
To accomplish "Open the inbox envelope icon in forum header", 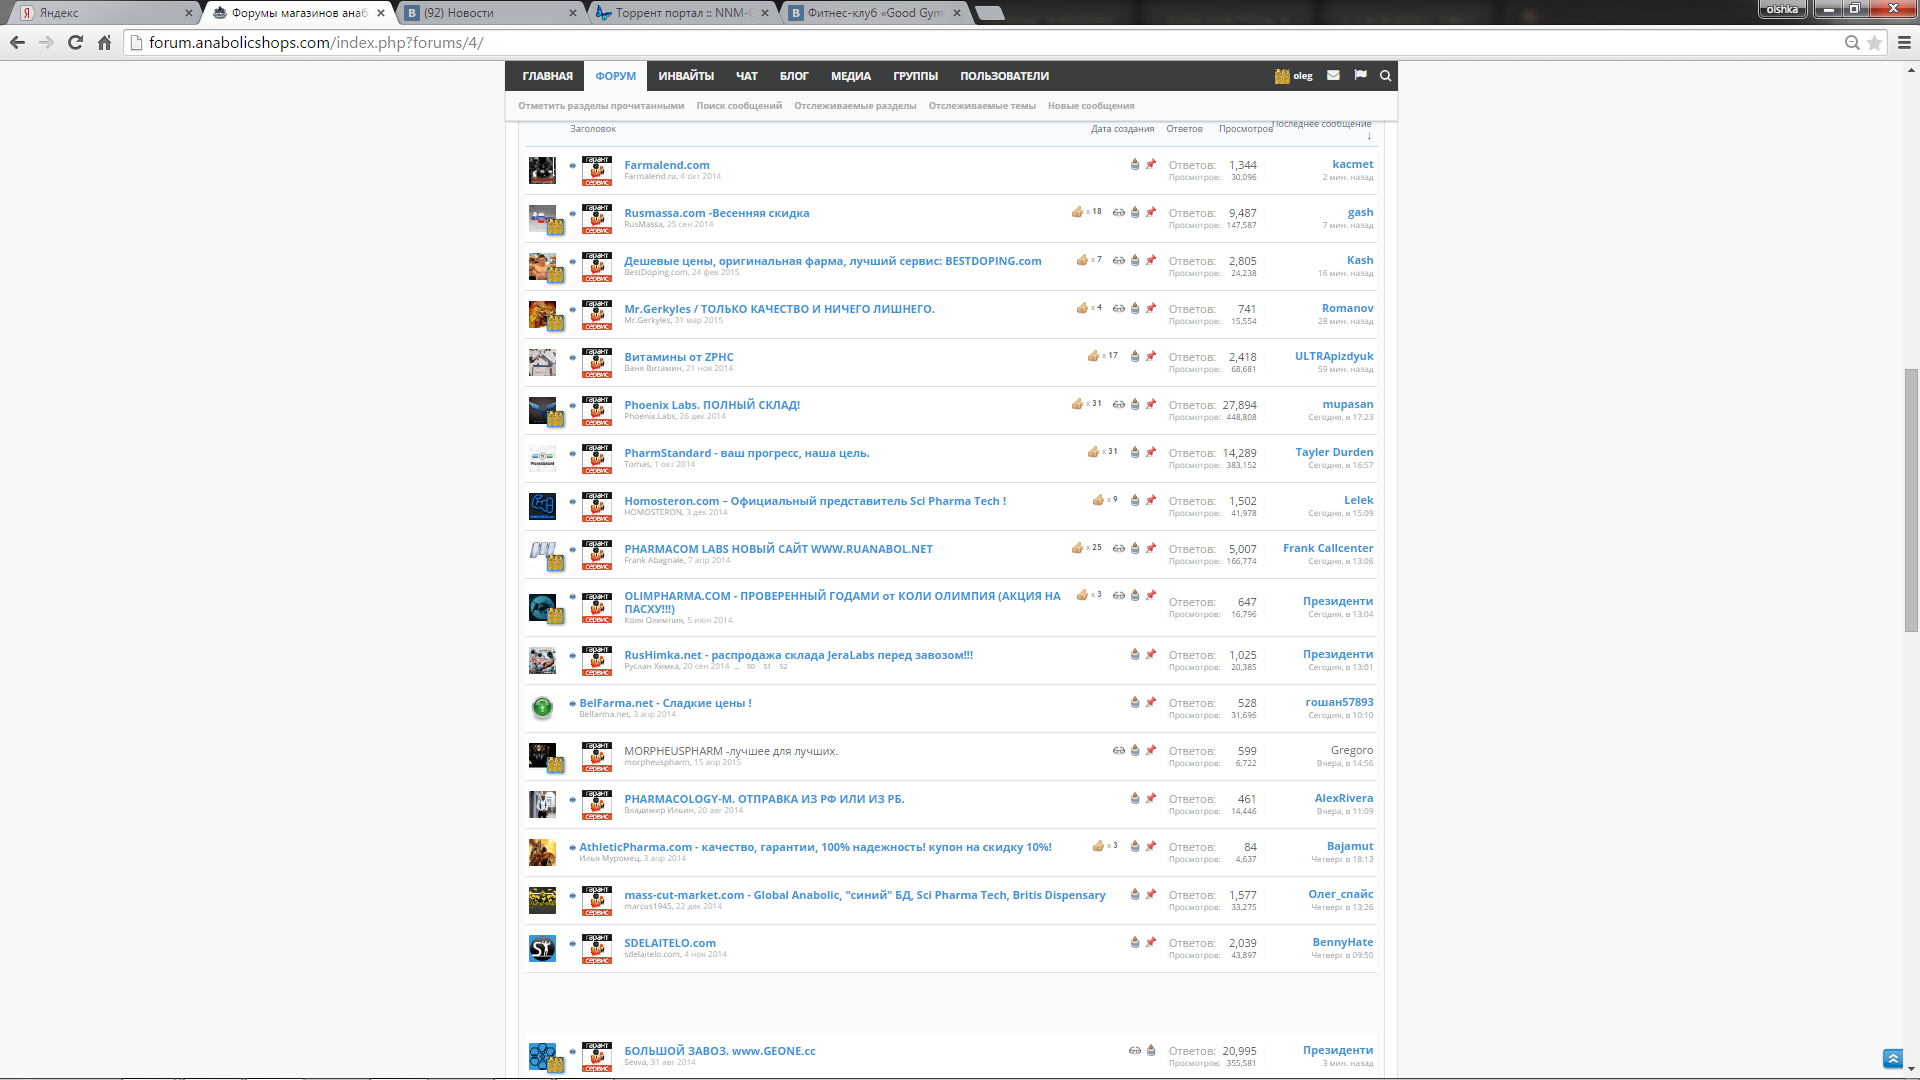I will point(1333,75).
